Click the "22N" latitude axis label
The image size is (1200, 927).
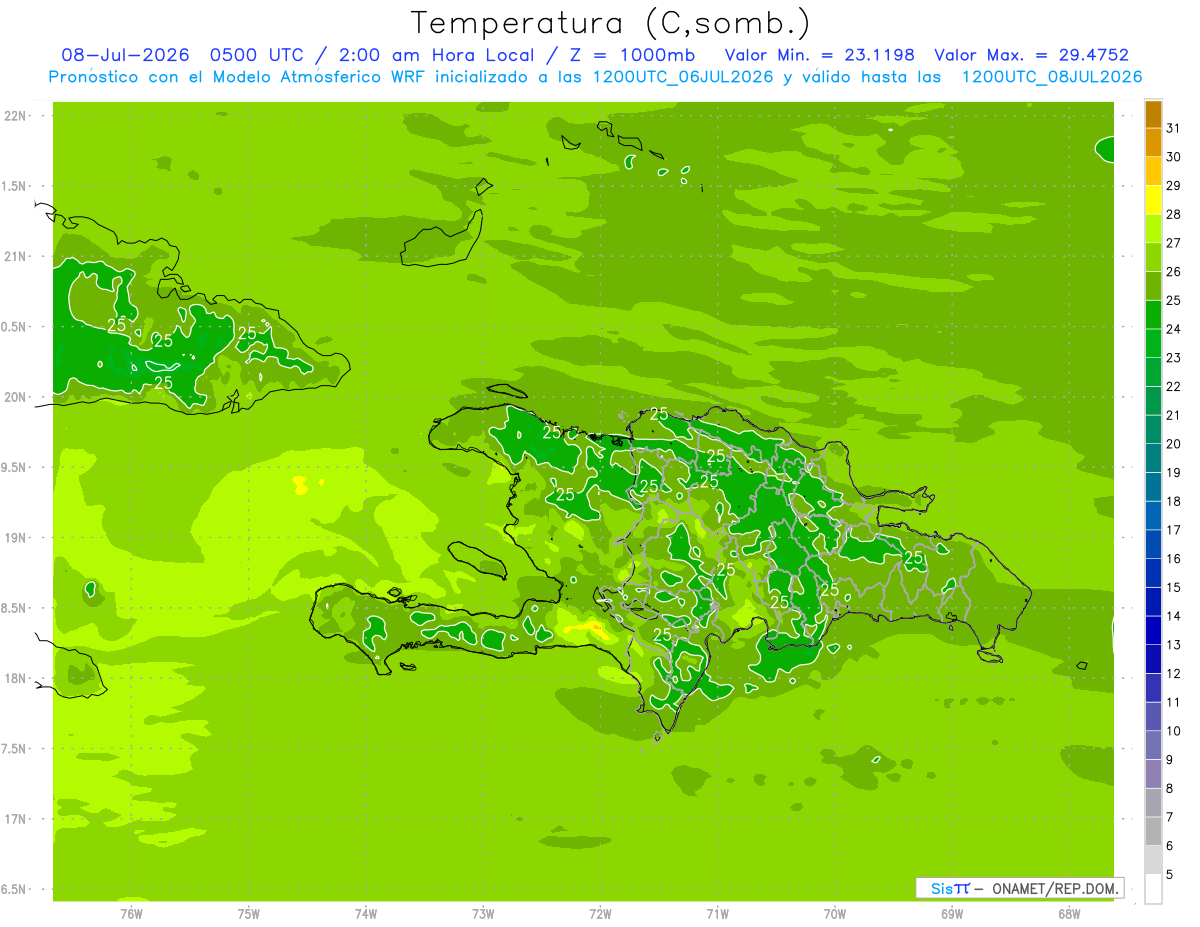pos(15,116)
